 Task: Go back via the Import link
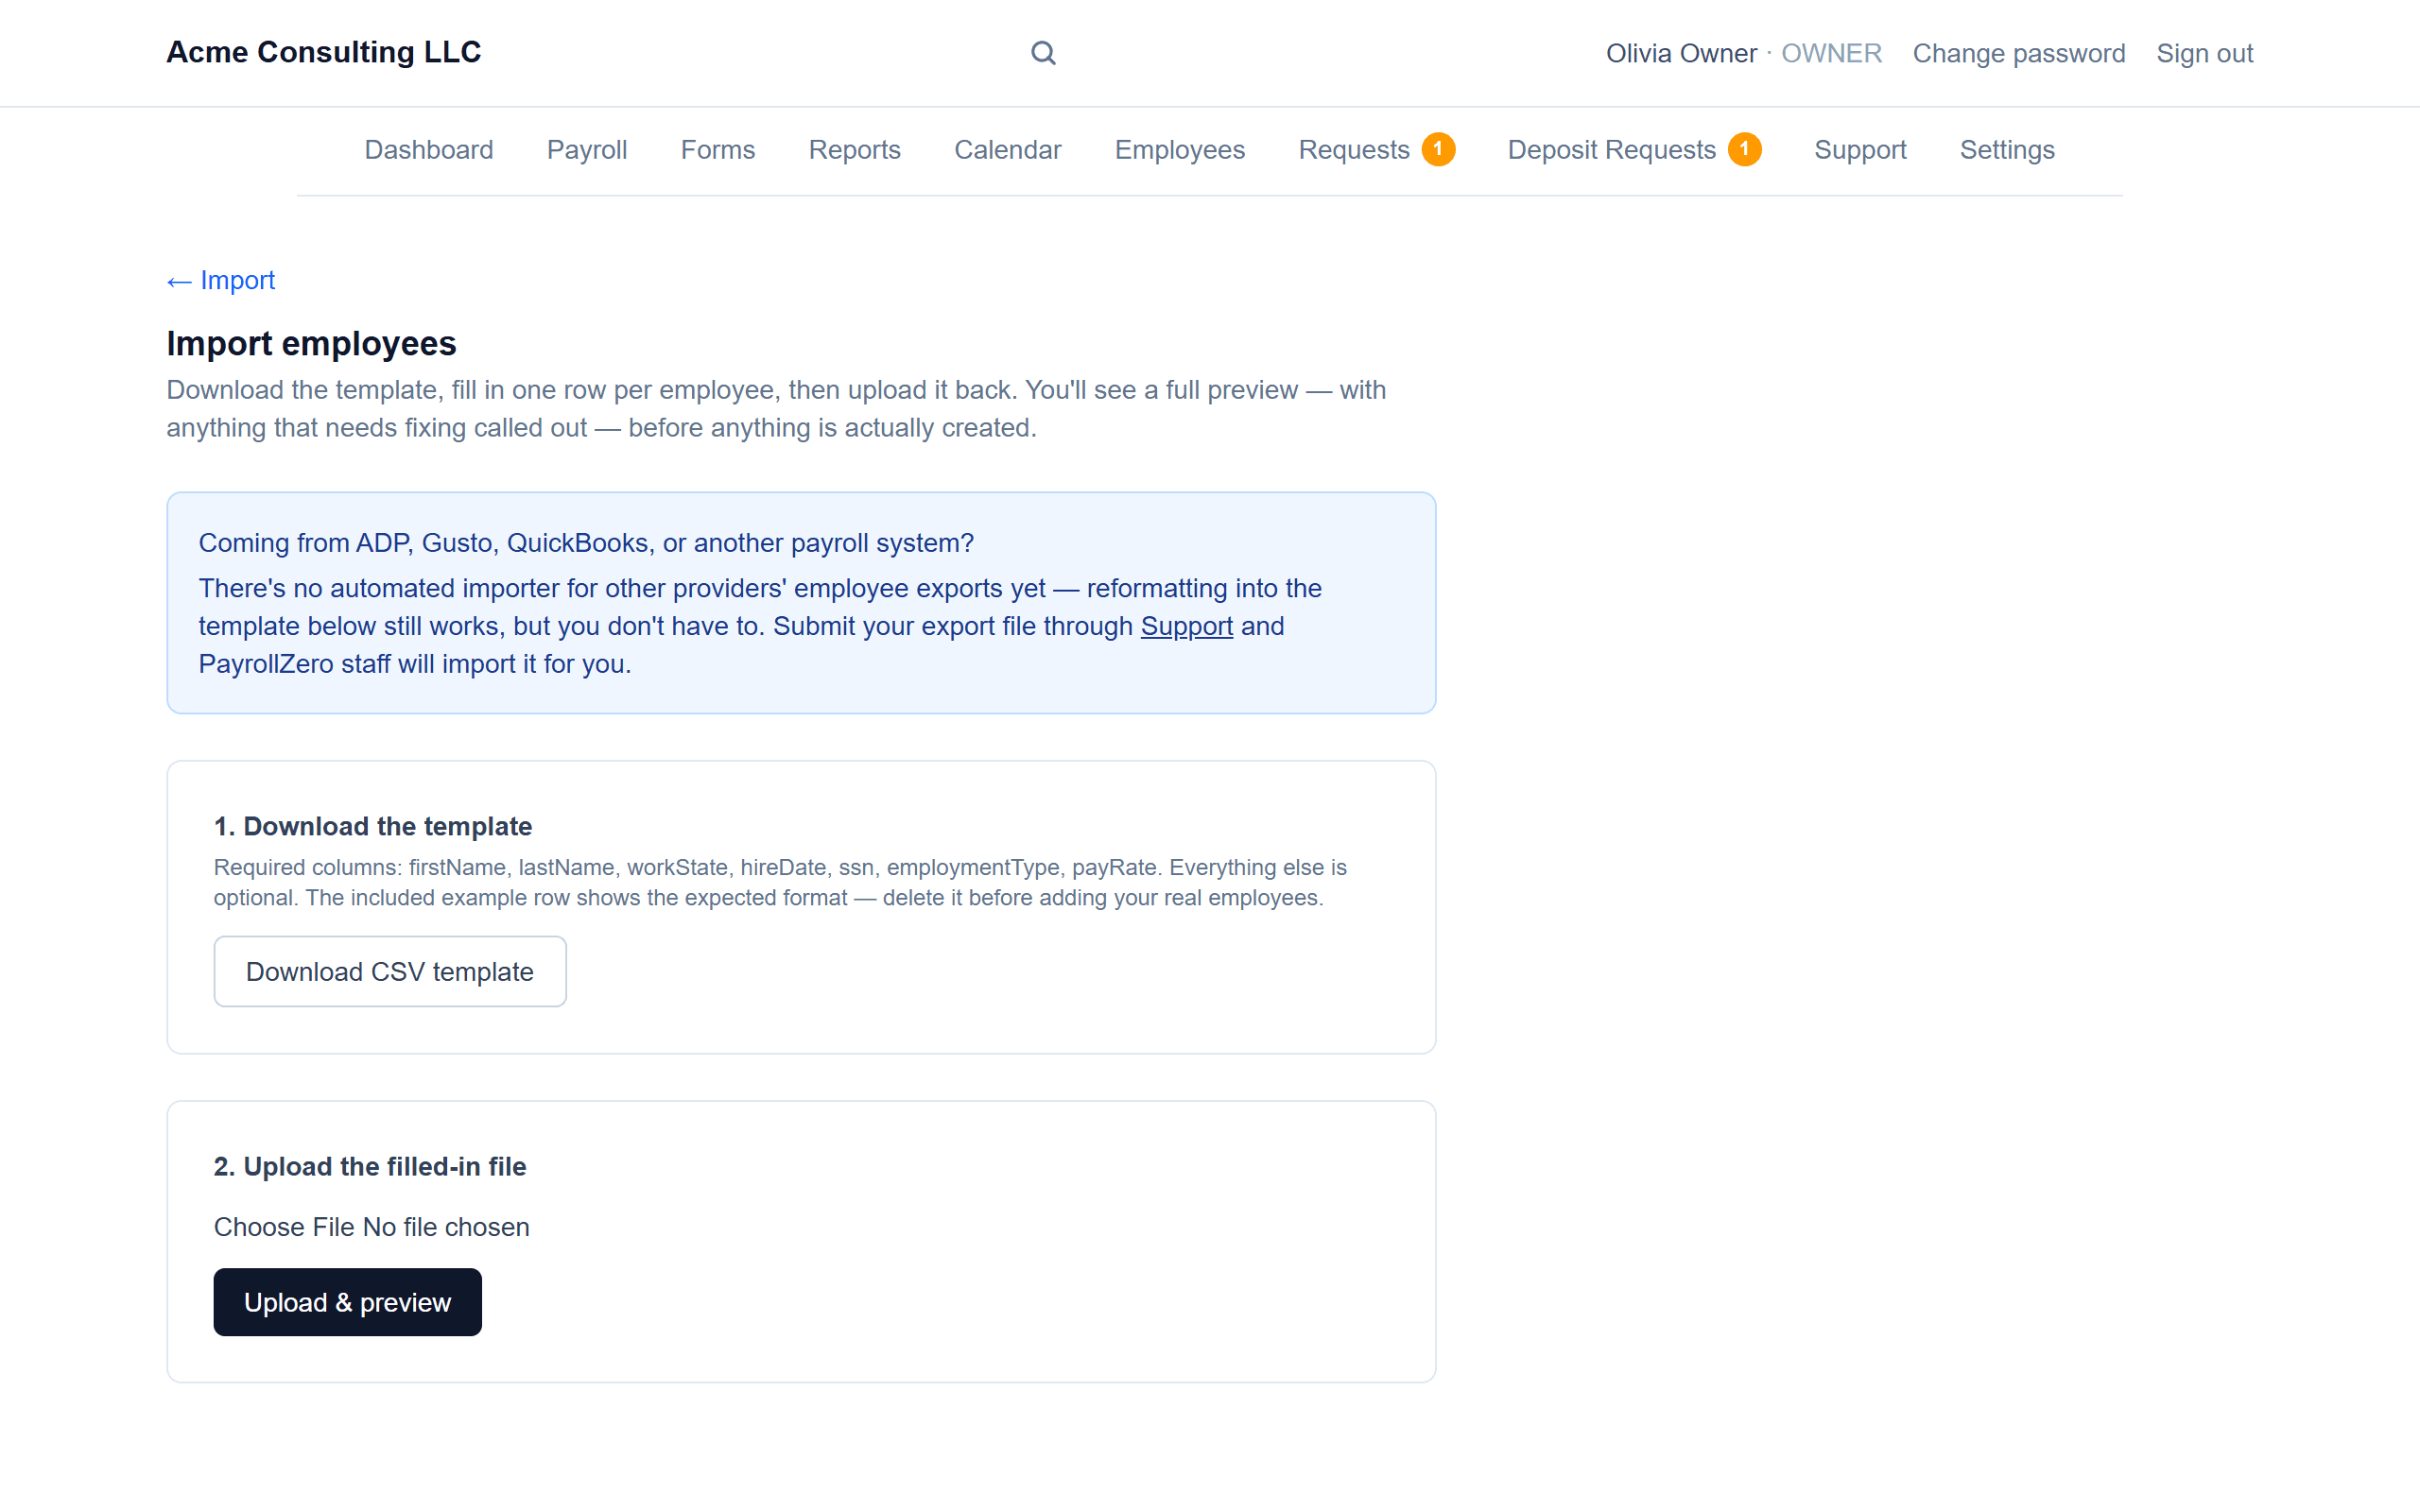pos(220,280)
